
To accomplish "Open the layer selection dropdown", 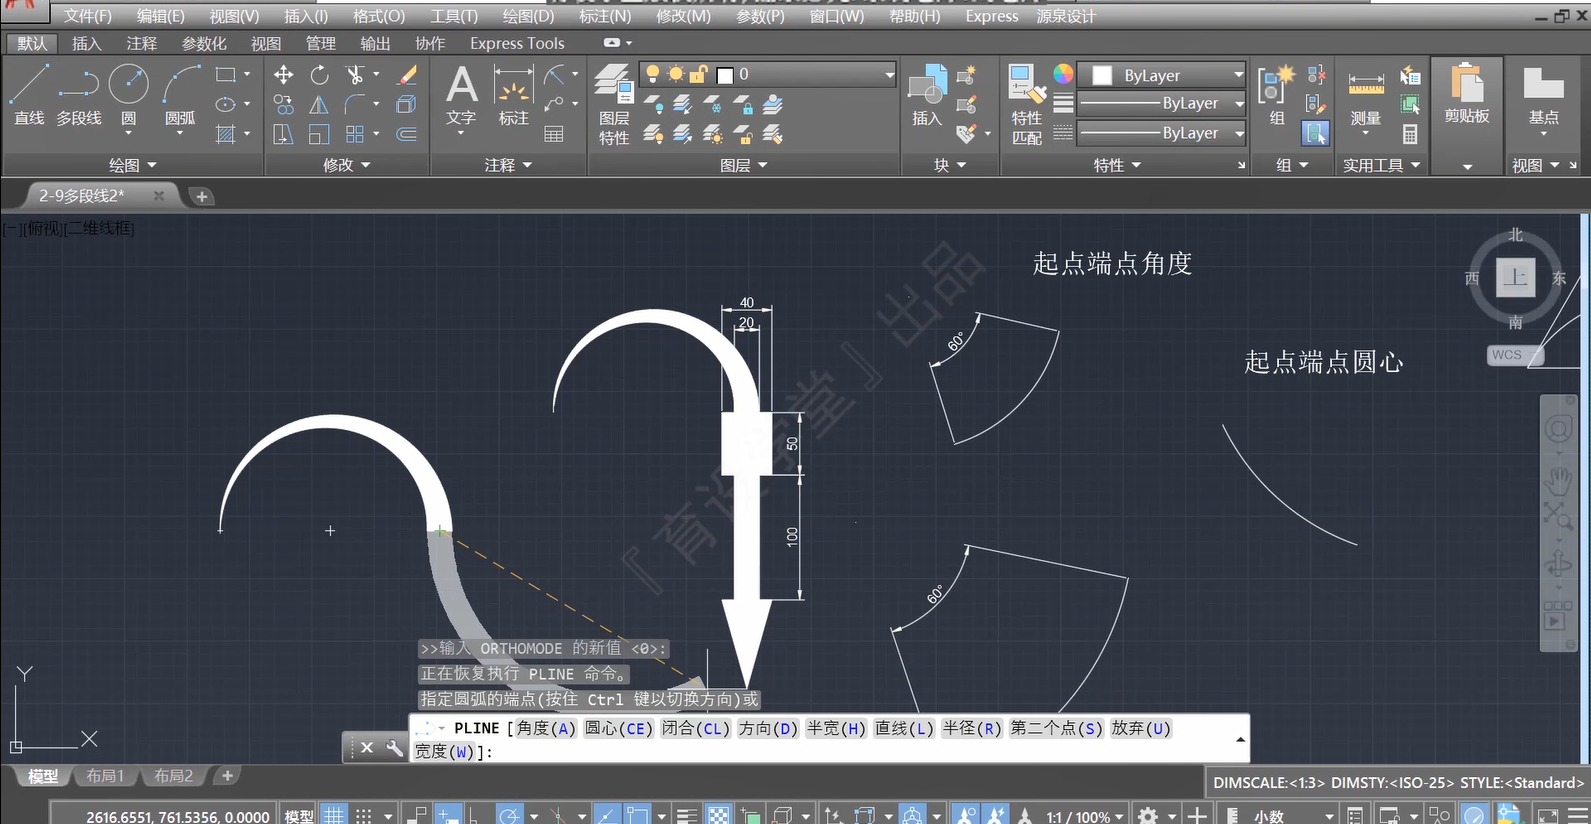I will click(x=889, y=75).
